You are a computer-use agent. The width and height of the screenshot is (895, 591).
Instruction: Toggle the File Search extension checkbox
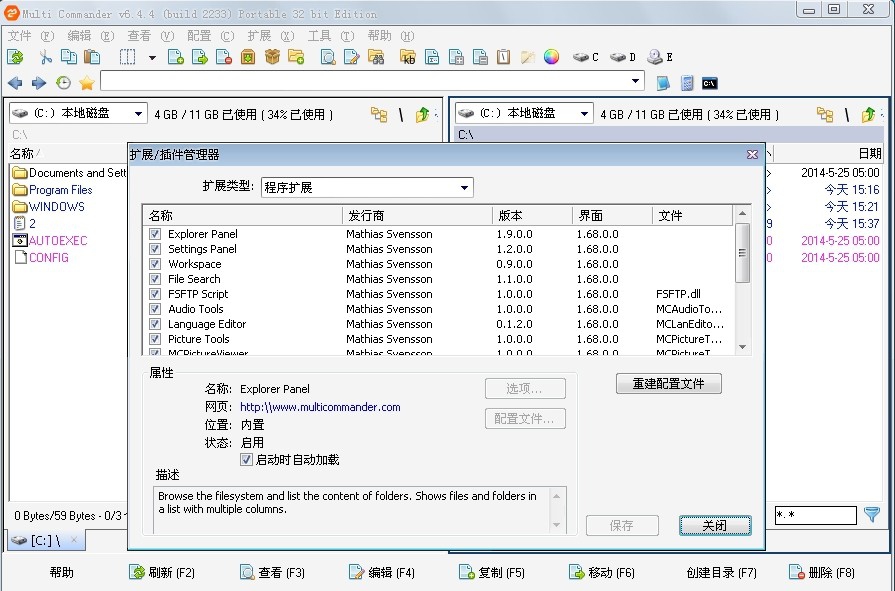(155, 279)
